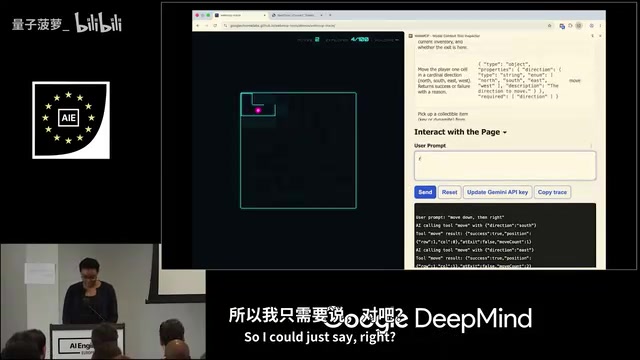This screenshot has width=640, height=360.
Task: Click the Reset button
Action: click(x=449, y=192)
